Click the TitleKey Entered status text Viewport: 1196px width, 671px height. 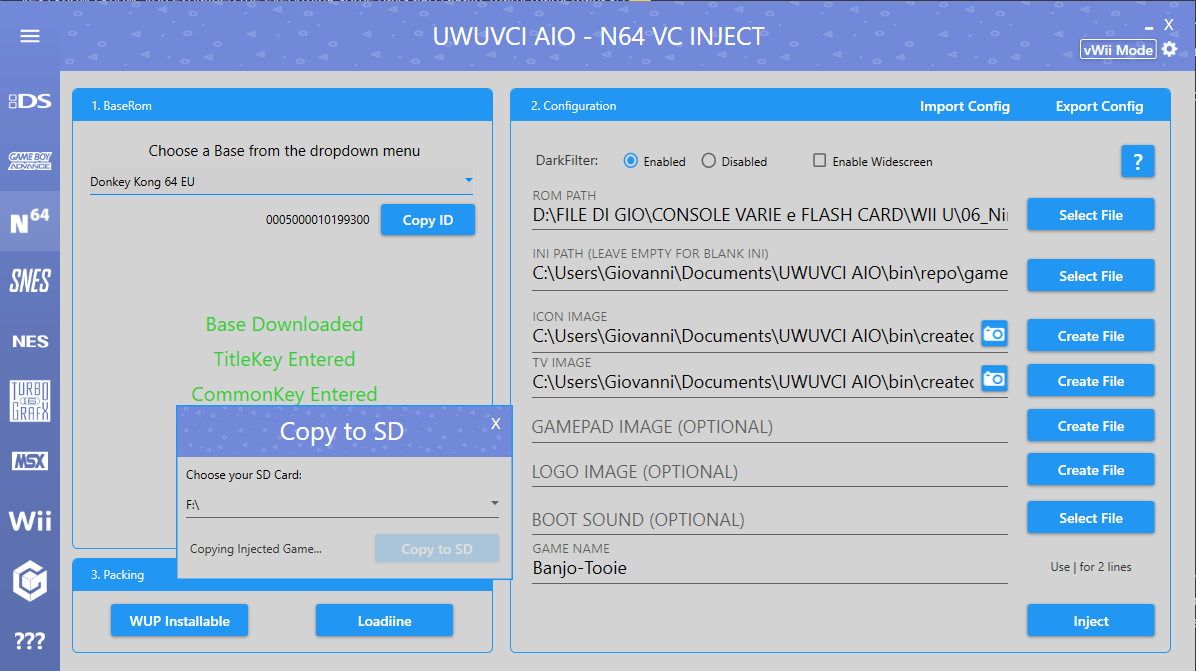click(x=285, y=359)
